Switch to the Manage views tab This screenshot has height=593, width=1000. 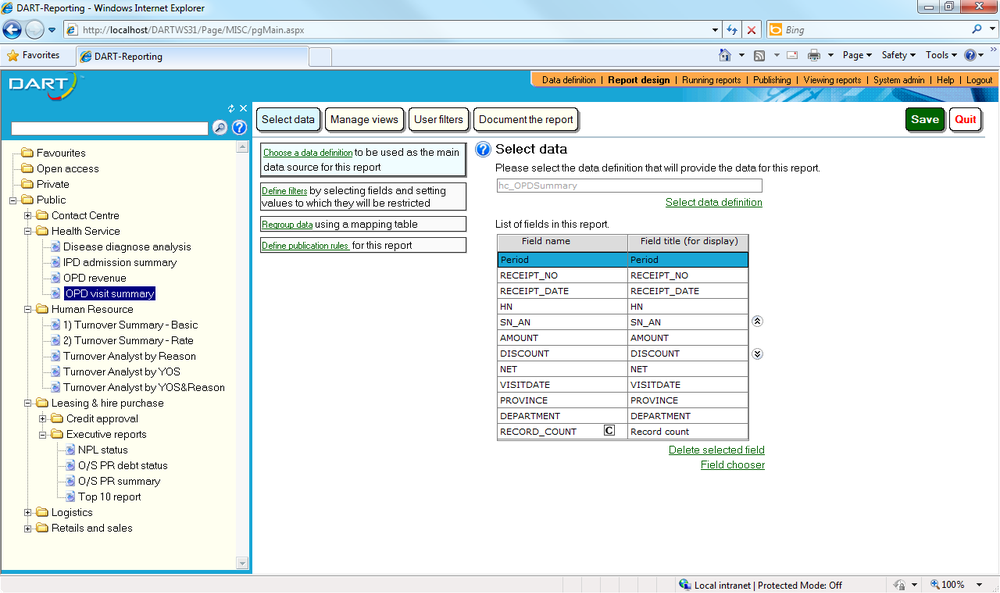point(364,119)
